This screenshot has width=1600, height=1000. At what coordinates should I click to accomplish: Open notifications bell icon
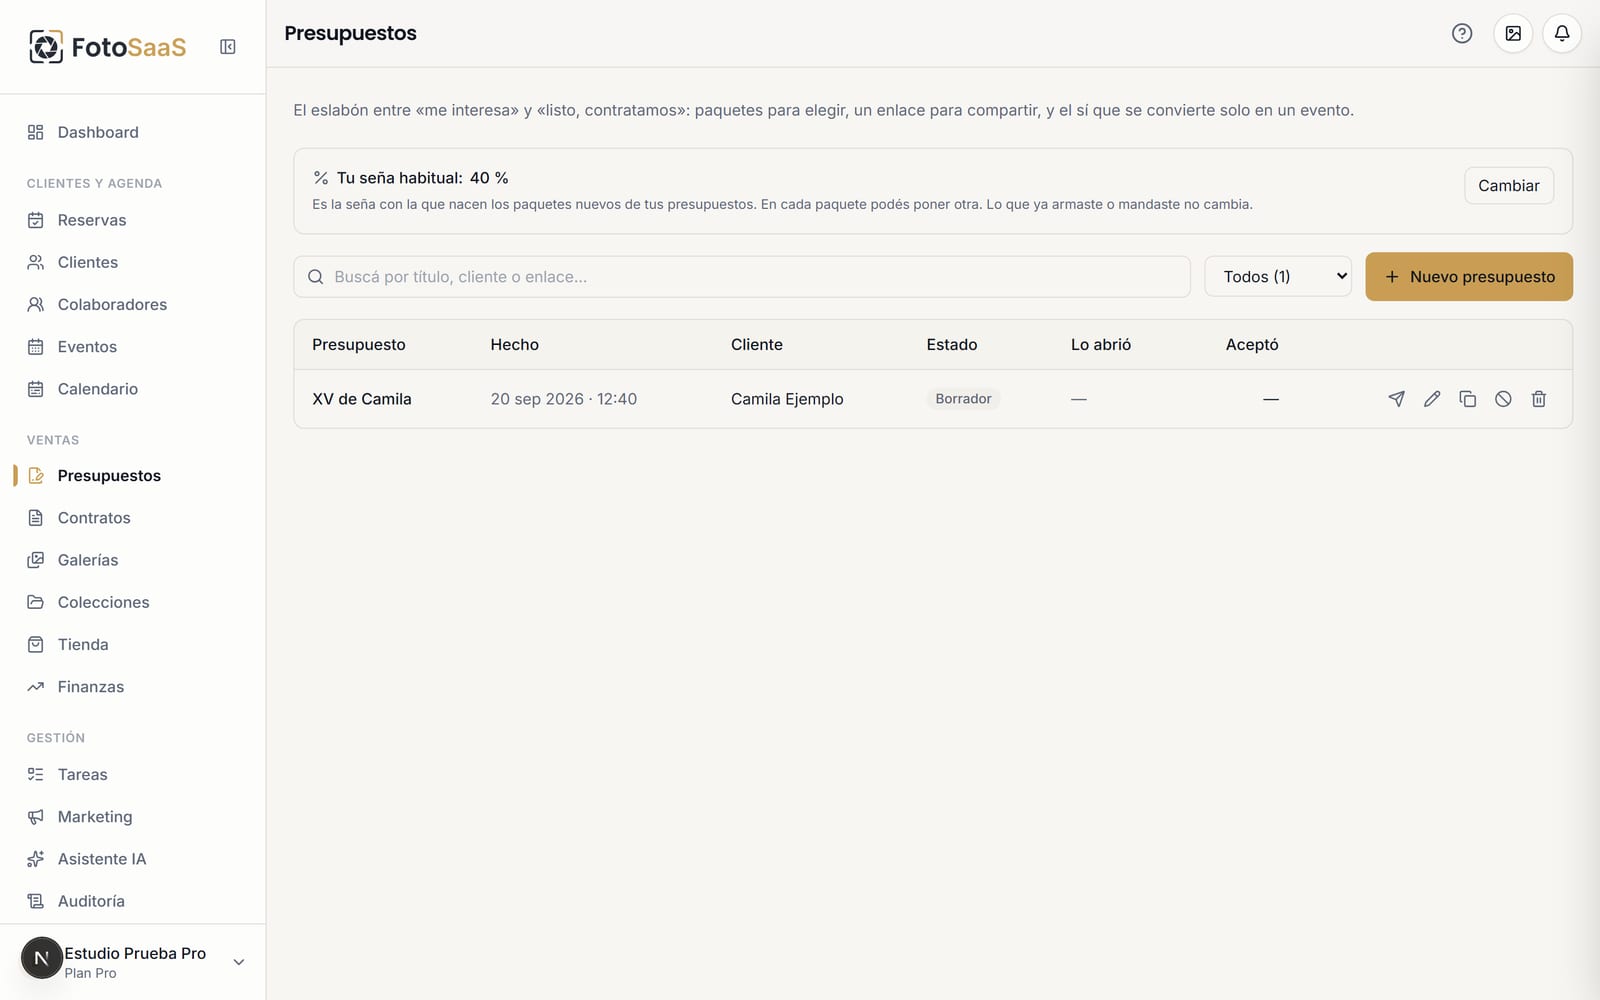point(1562,33)
